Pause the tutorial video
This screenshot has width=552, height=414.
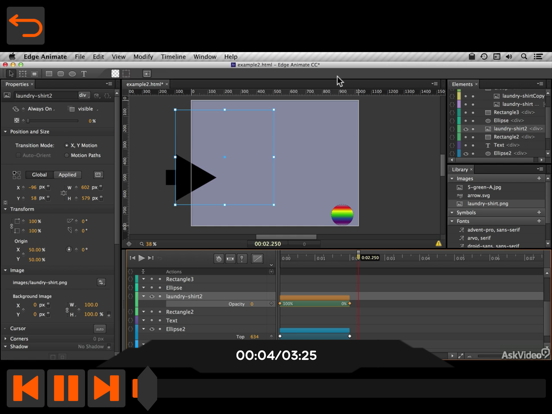point(66,388)
